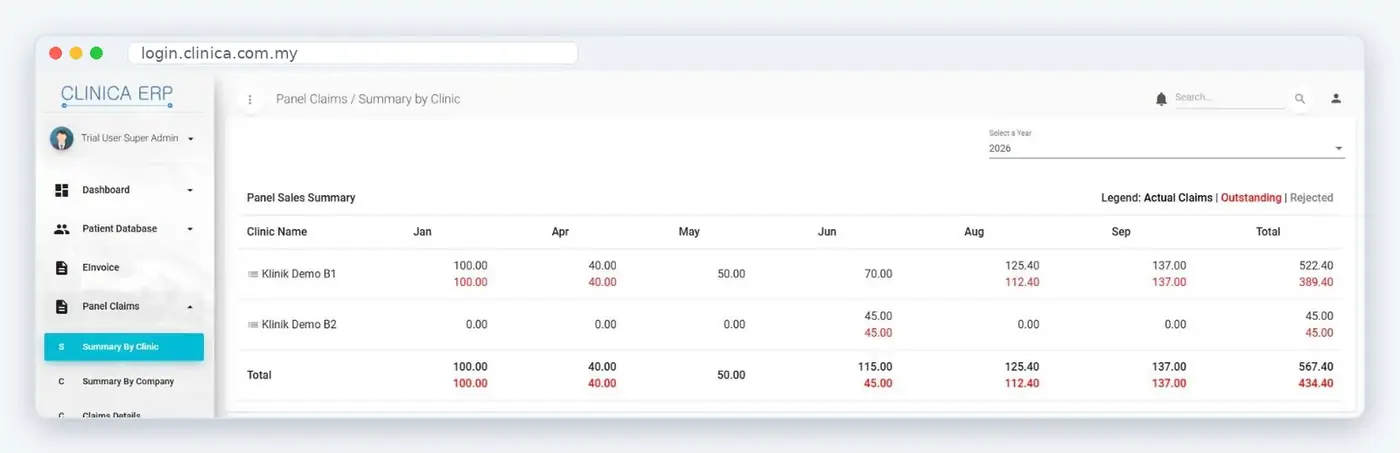
Task: Click the list icon beside Klinik Demo B1
Action: (x=253, y=274)
